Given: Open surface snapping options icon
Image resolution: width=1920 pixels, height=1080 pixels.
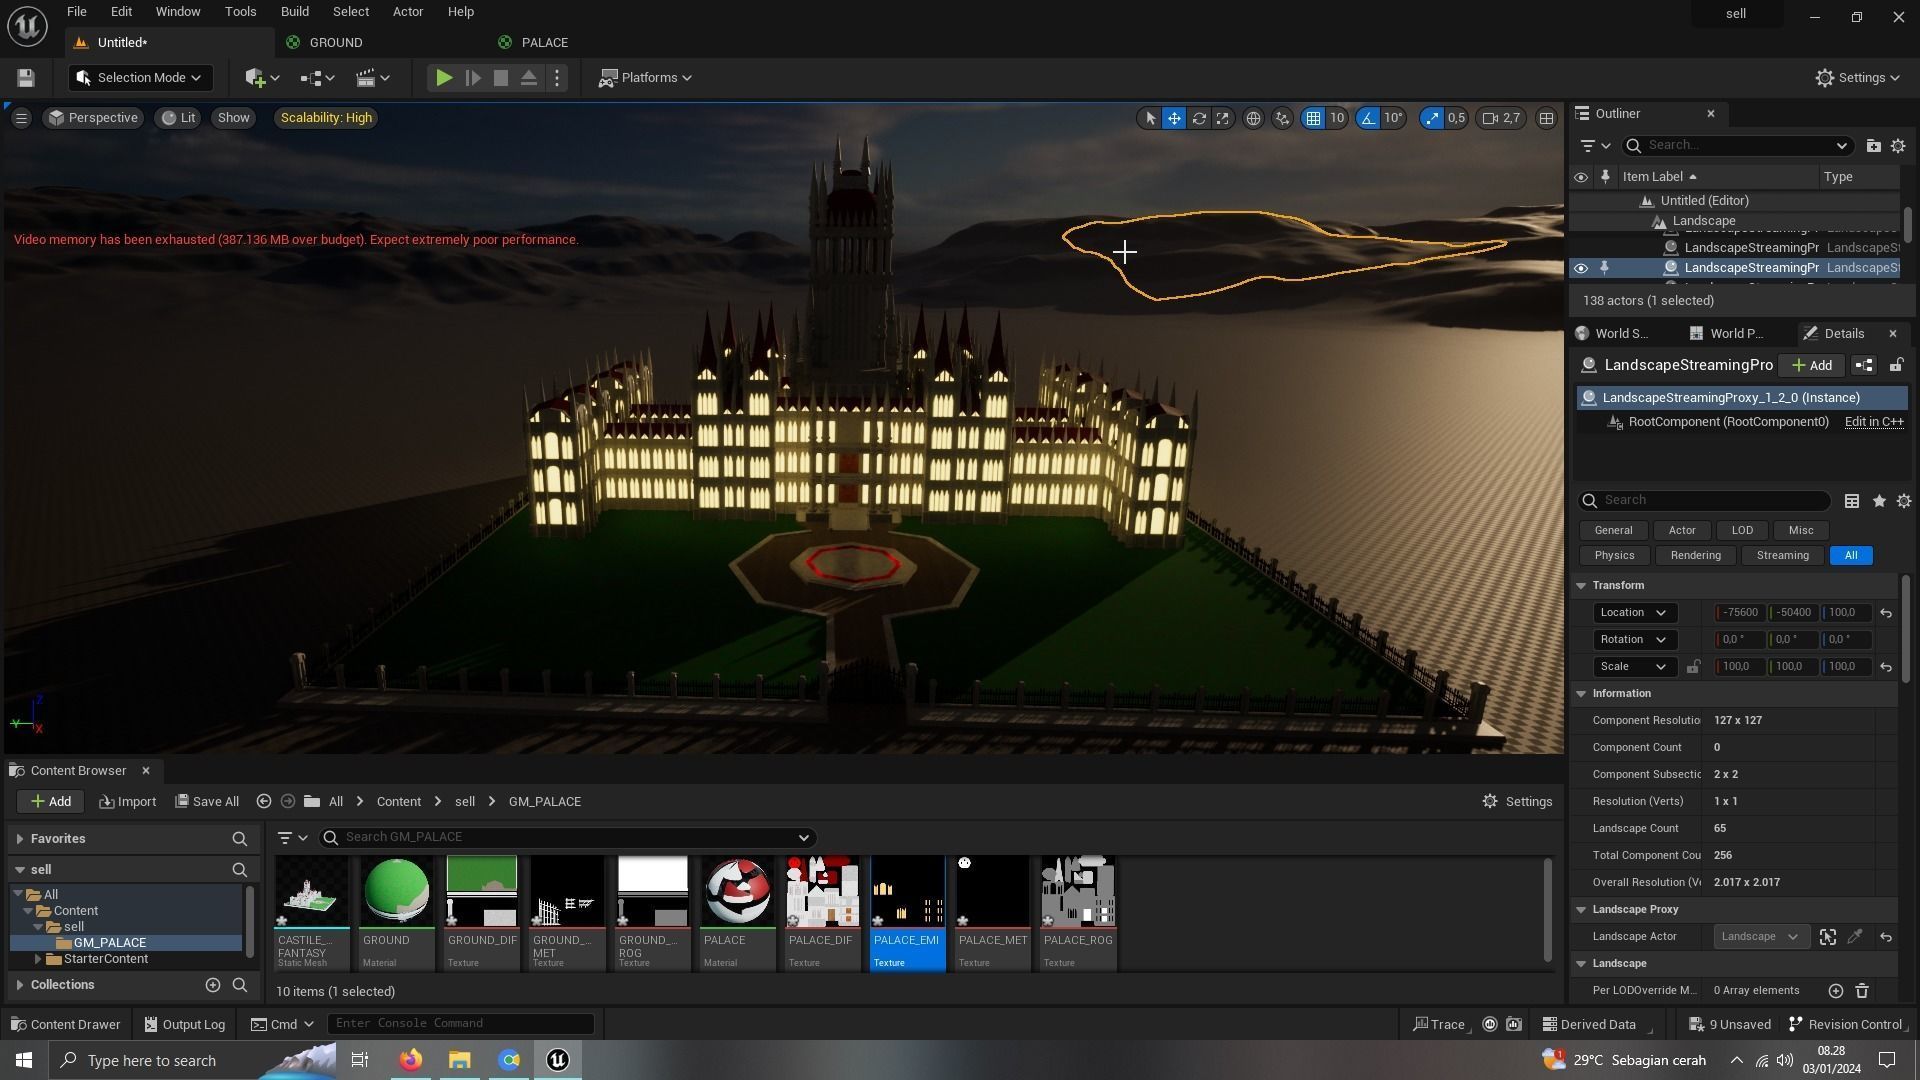Looking at the screenshot, I should [1282, 118].
